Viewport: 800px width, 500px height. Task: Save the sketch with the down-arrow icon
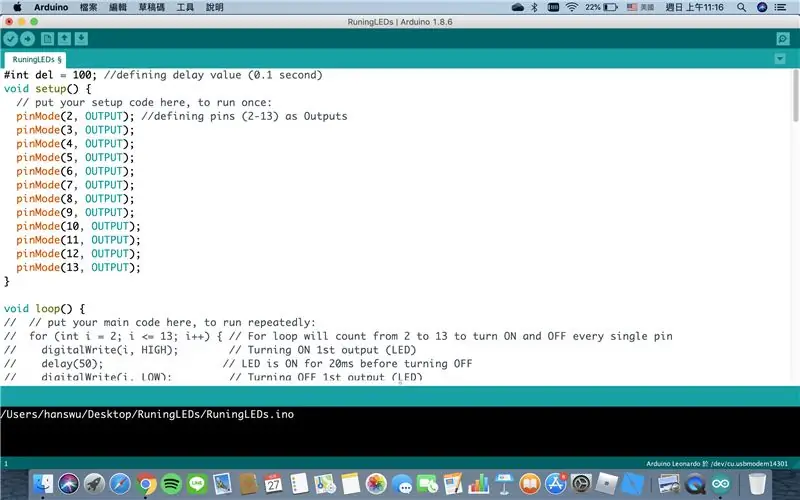[x=81, y=39]
